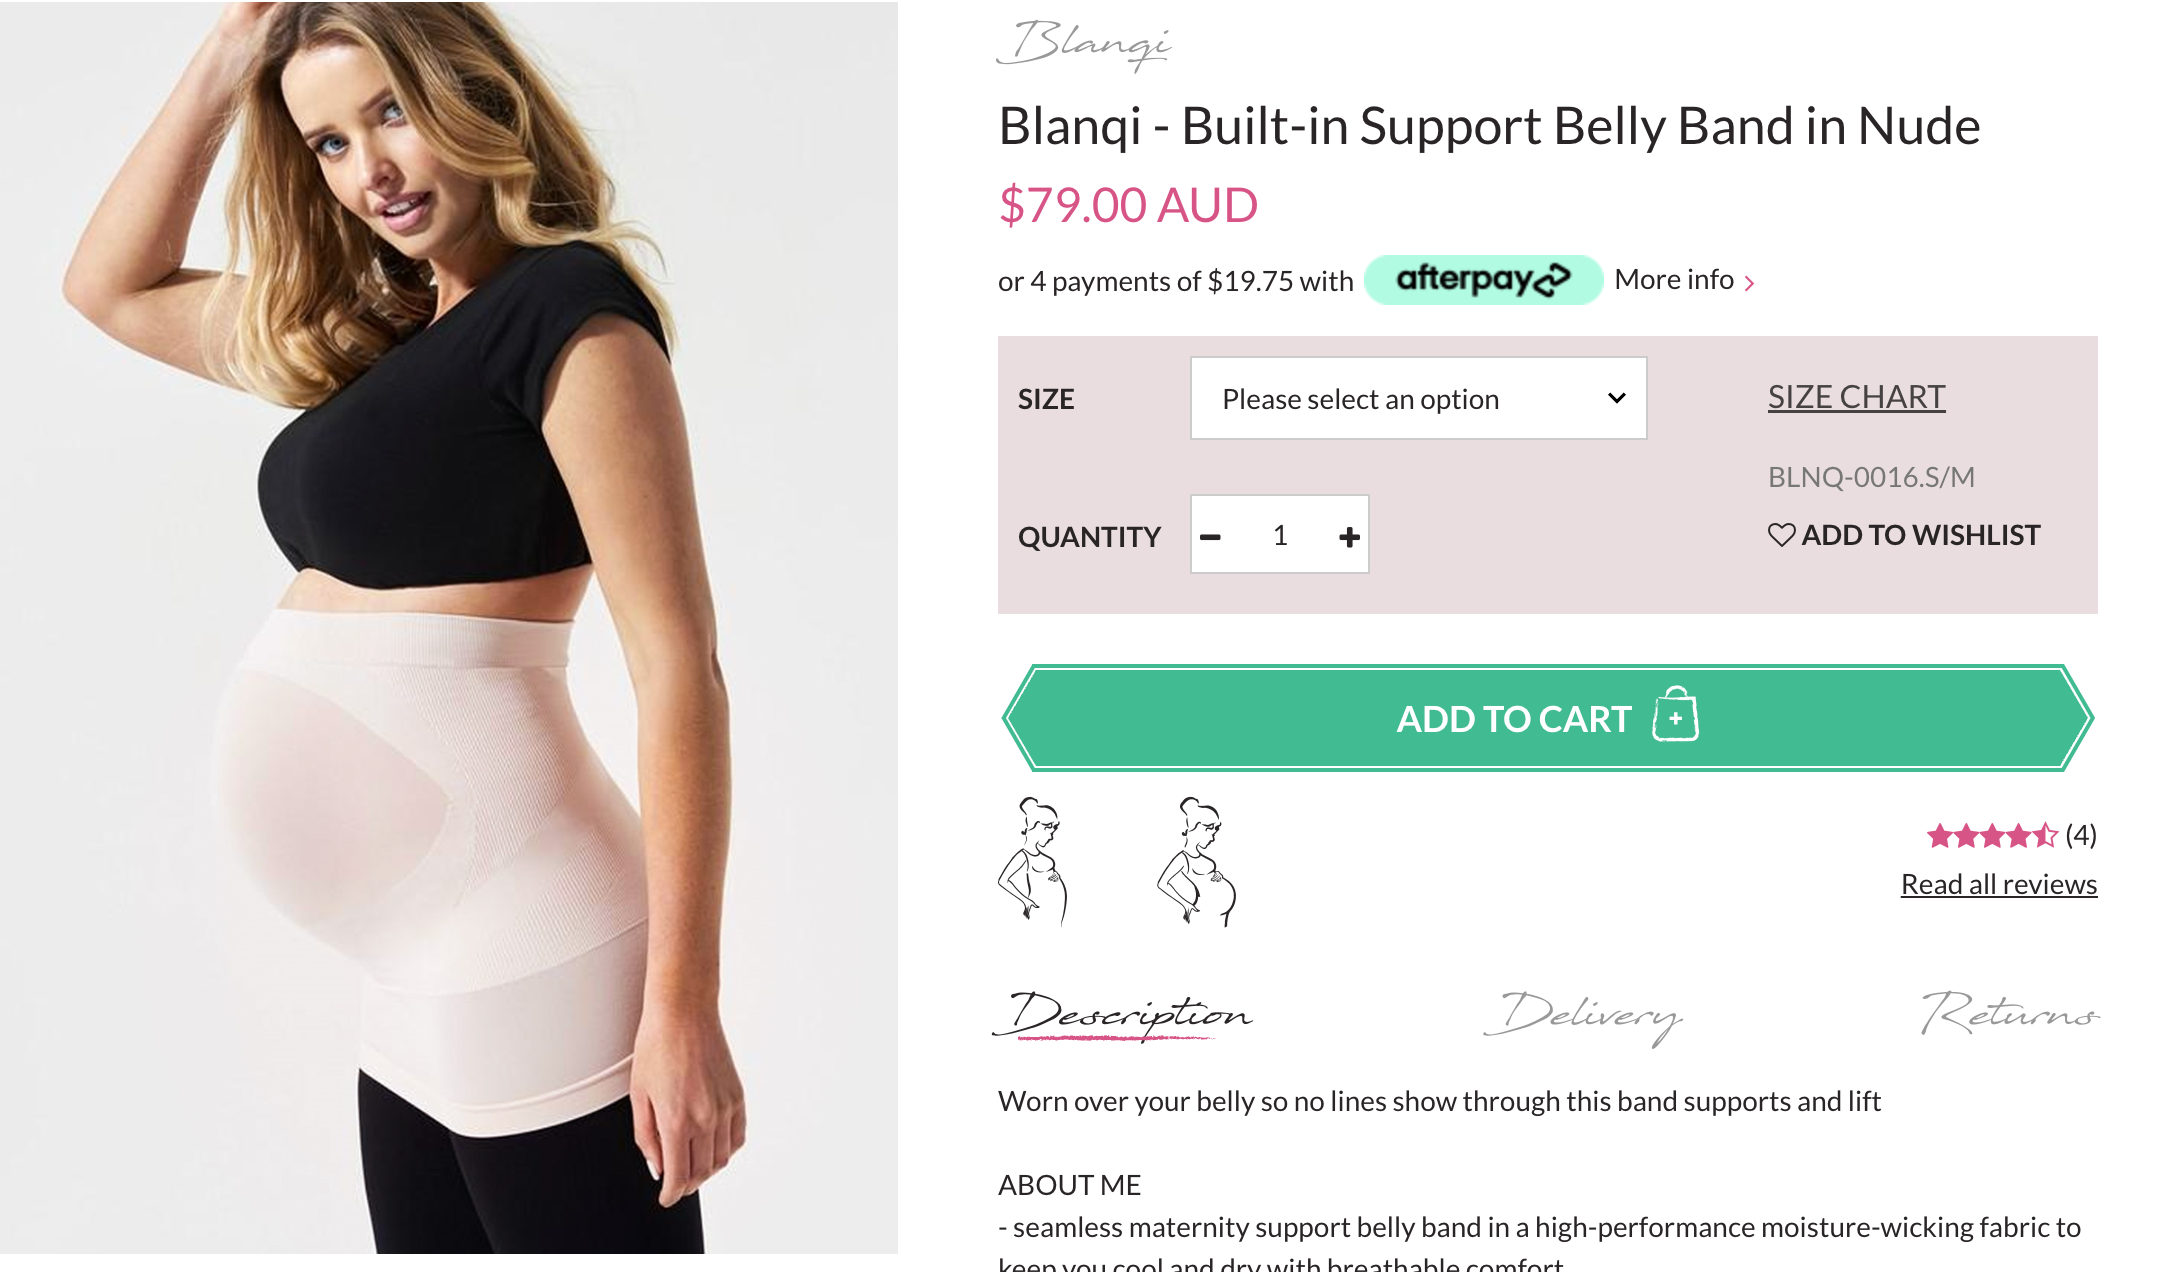Click the star rating icons

[1991, 835]
